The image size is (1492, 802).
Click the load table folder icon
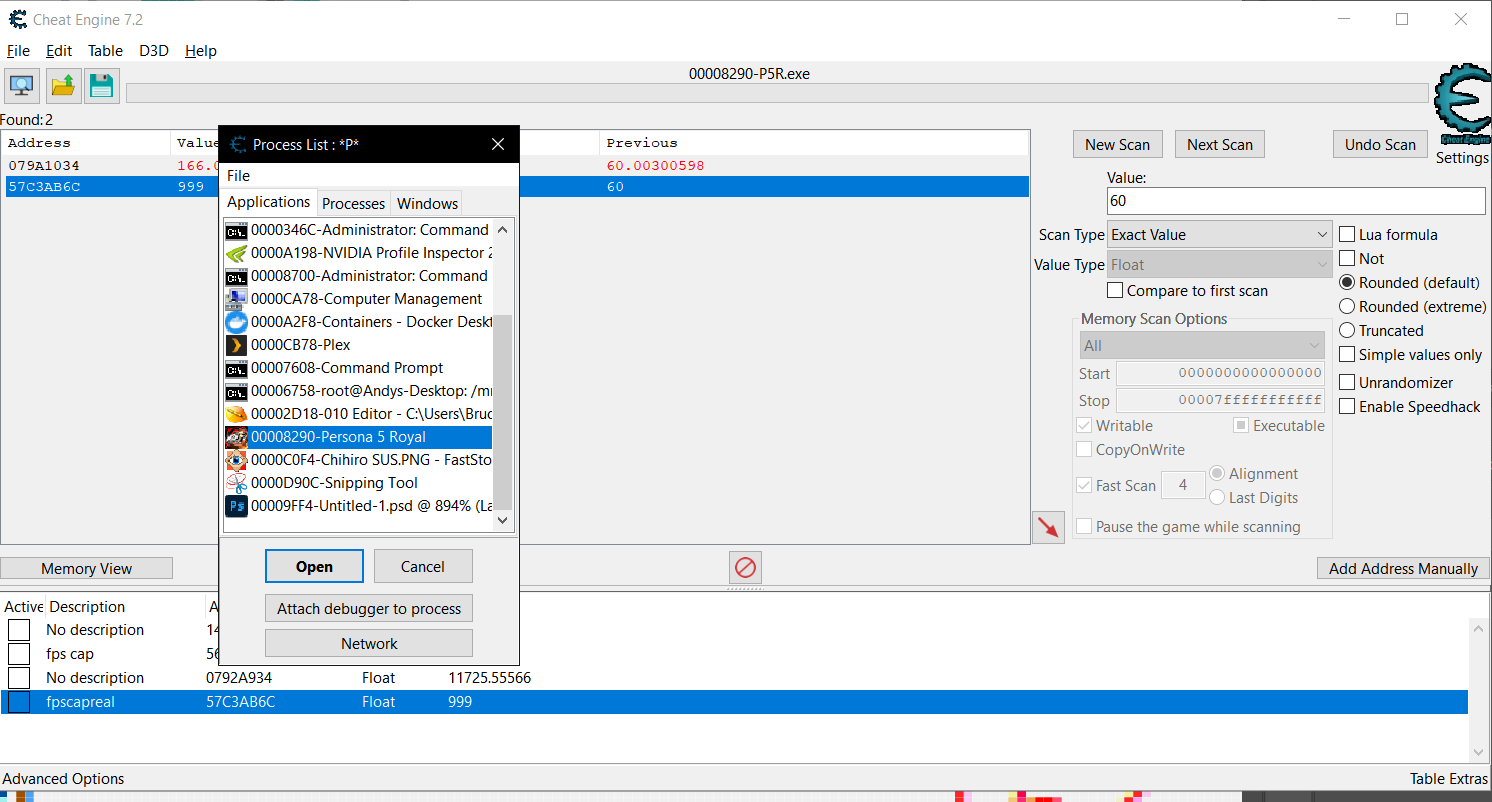(63, 86)
